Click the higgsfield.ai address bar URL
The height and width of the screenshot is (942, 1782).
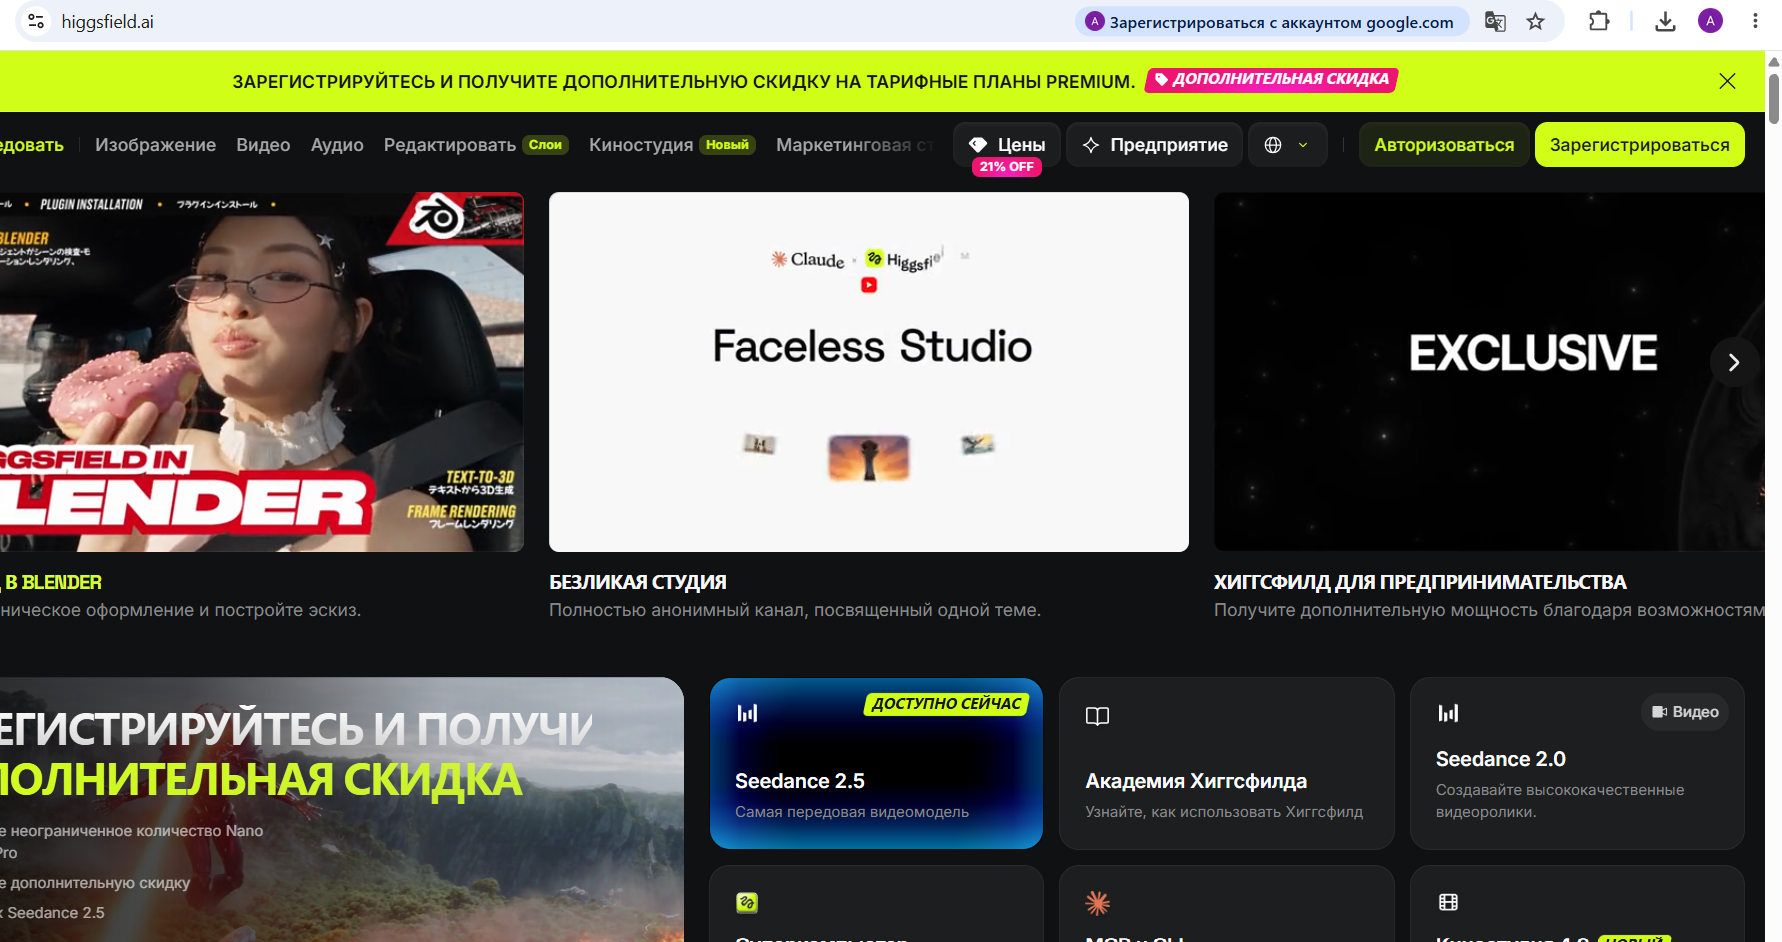coord(108,22)
